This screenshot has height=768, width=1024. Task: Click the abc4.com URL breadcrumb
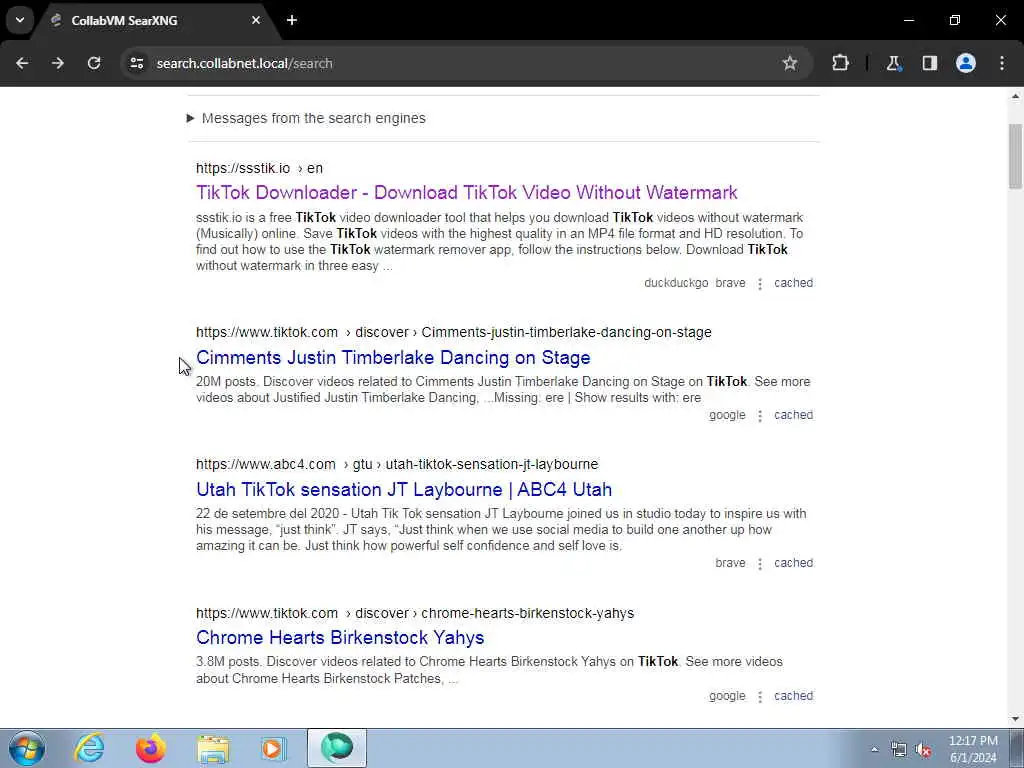coord(397,464)
